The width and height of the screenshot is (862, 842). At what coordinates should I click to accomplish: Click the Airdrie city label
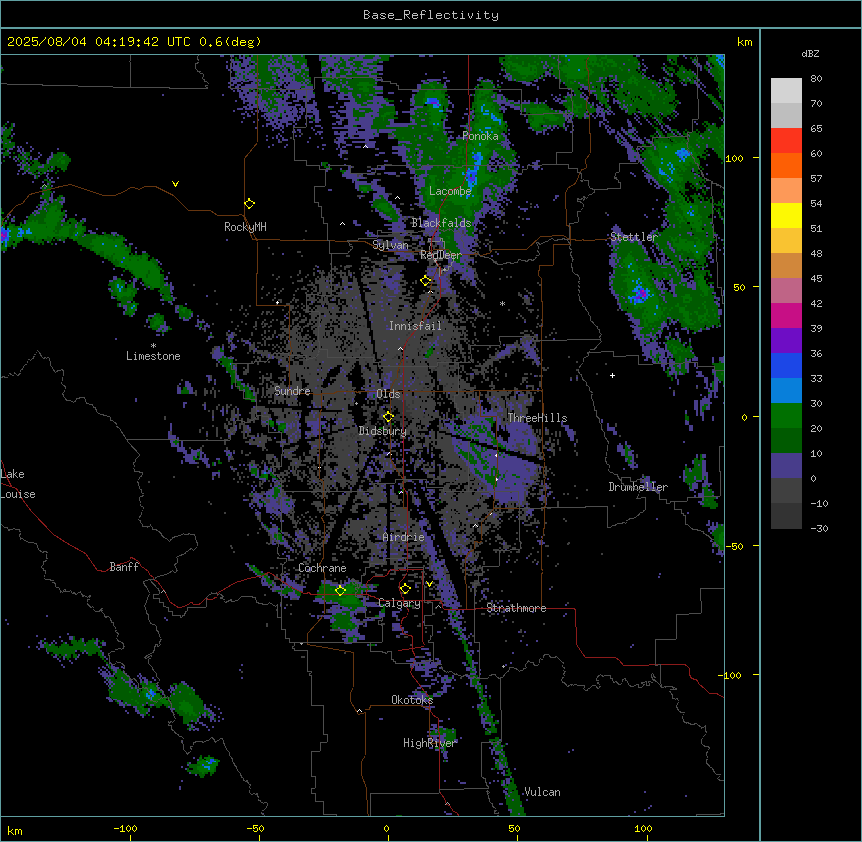click(404, 537)
